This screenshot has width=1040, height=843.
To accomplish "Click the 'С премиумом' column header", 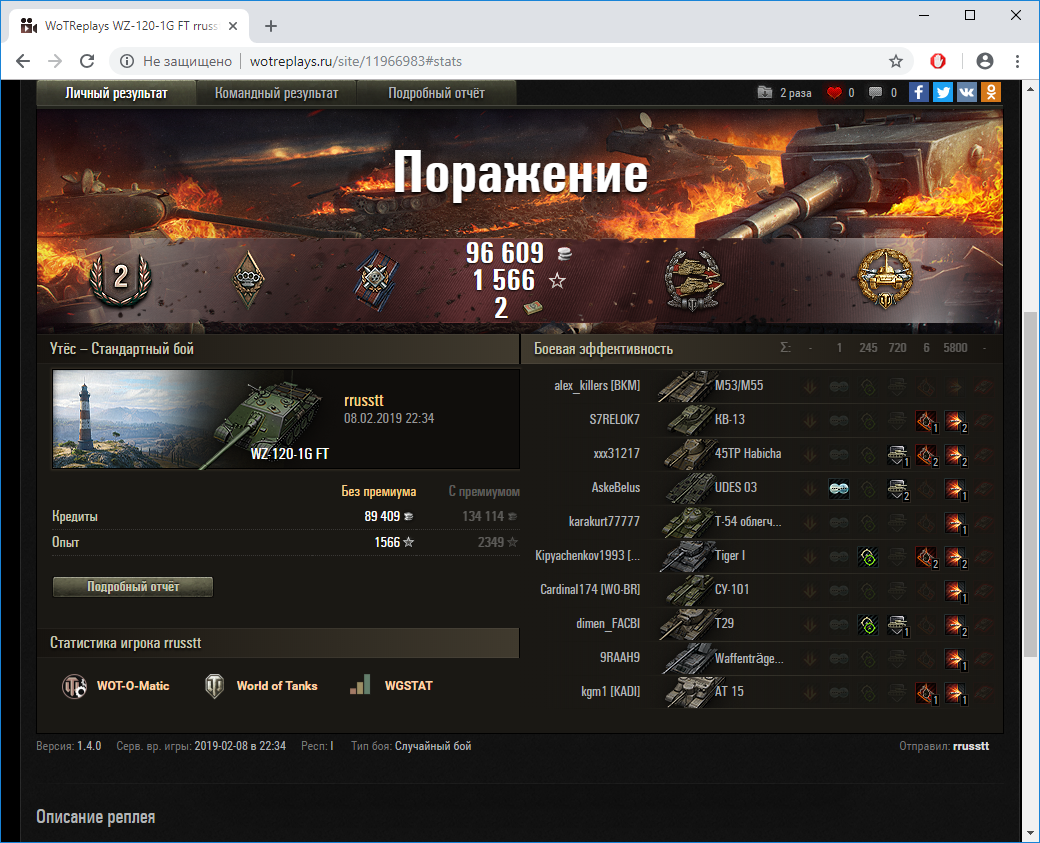I will tap(484, 491).
